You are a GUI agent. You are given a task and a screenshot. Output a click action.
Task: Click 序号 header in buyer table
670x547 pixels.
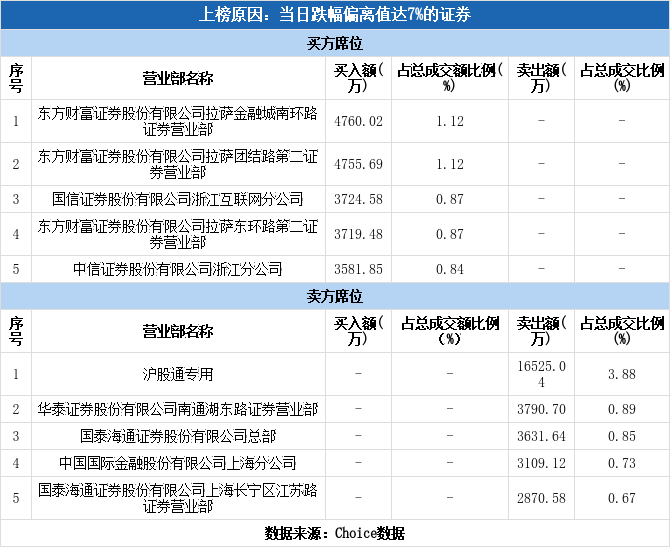click(x=16, y=79)
